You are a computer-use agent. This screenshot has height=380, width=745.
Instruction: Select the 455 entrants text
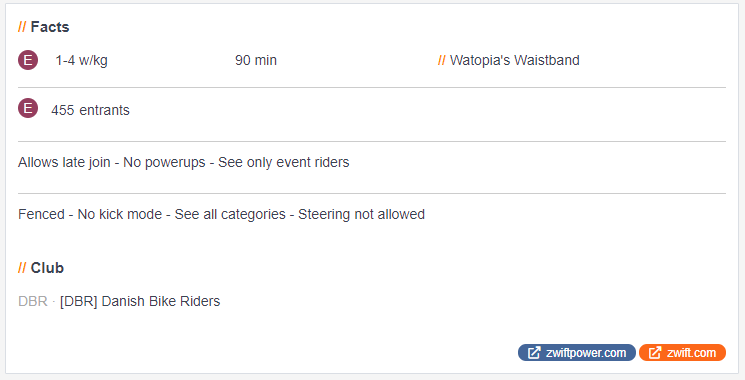[x=90, y=110]
